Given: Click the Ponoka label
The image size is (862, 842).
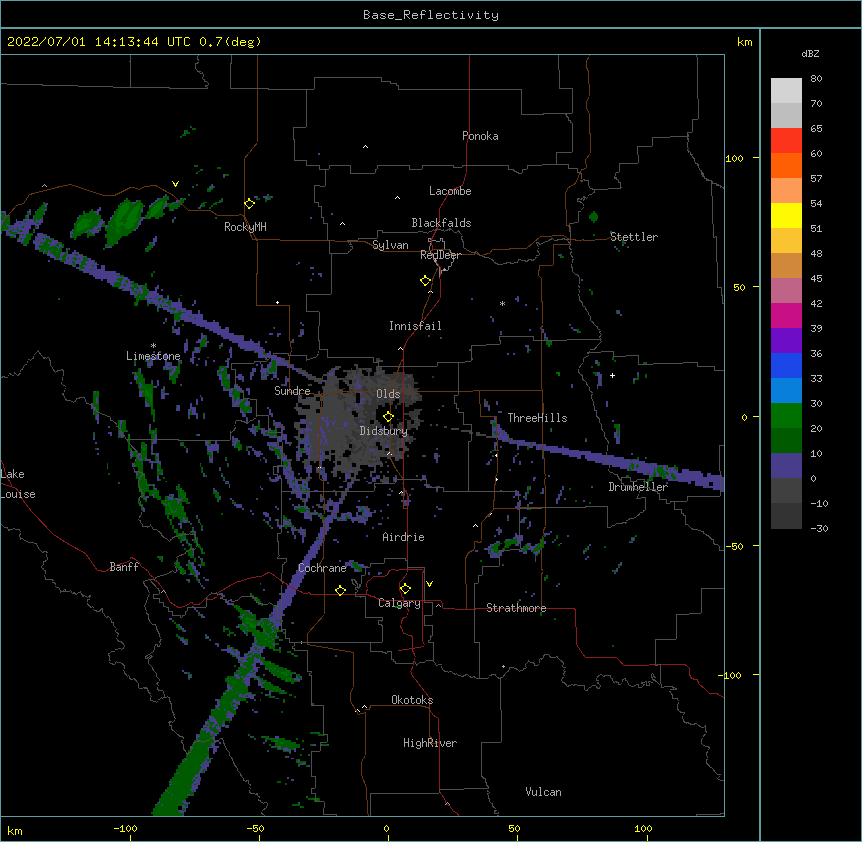Looking at the screenshot, I should (x=480, y=136).
